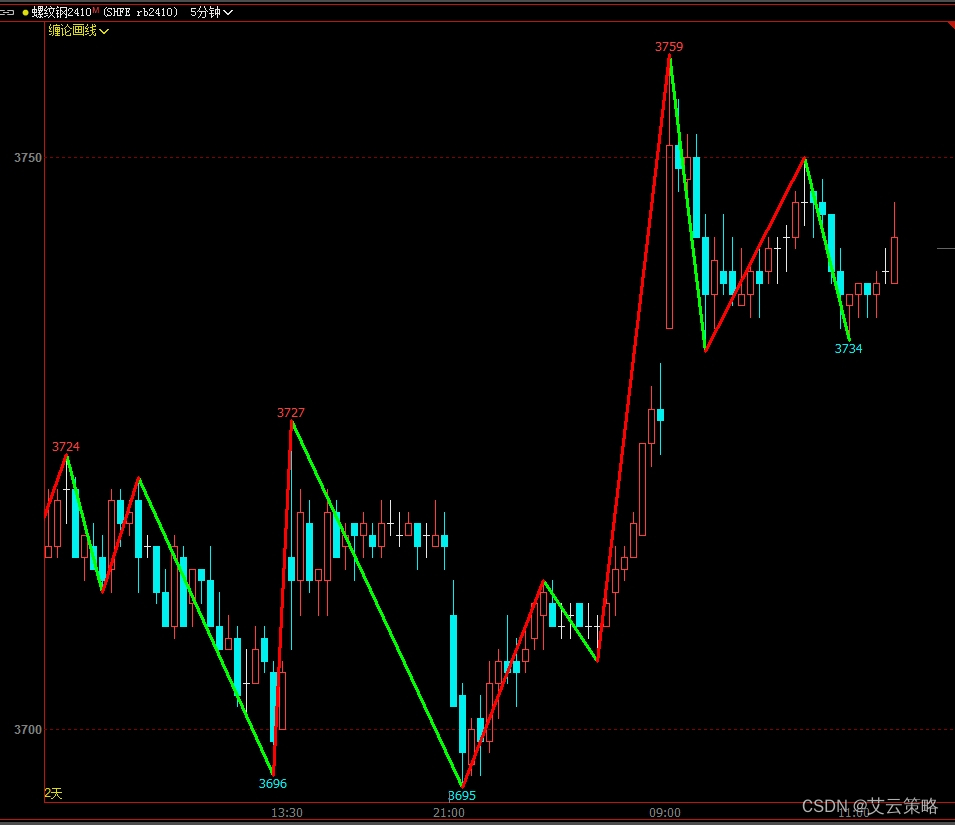Click the 3750 price axis label
The height and width of the screenshot is (825, 955).
(x=28, y=158)
